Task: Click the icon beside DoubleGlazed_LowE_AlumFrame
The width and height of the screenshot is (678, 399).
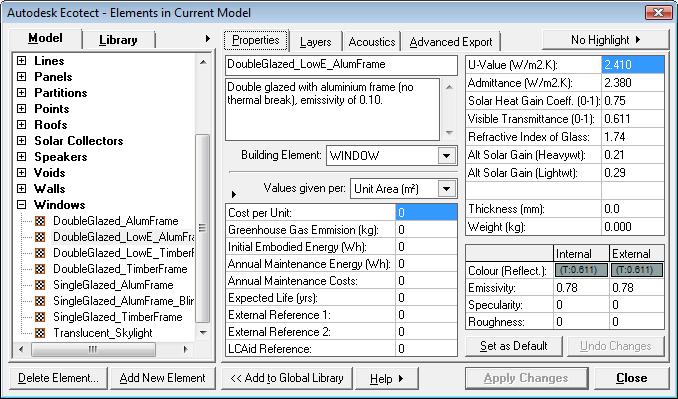Action: point(40,237)
